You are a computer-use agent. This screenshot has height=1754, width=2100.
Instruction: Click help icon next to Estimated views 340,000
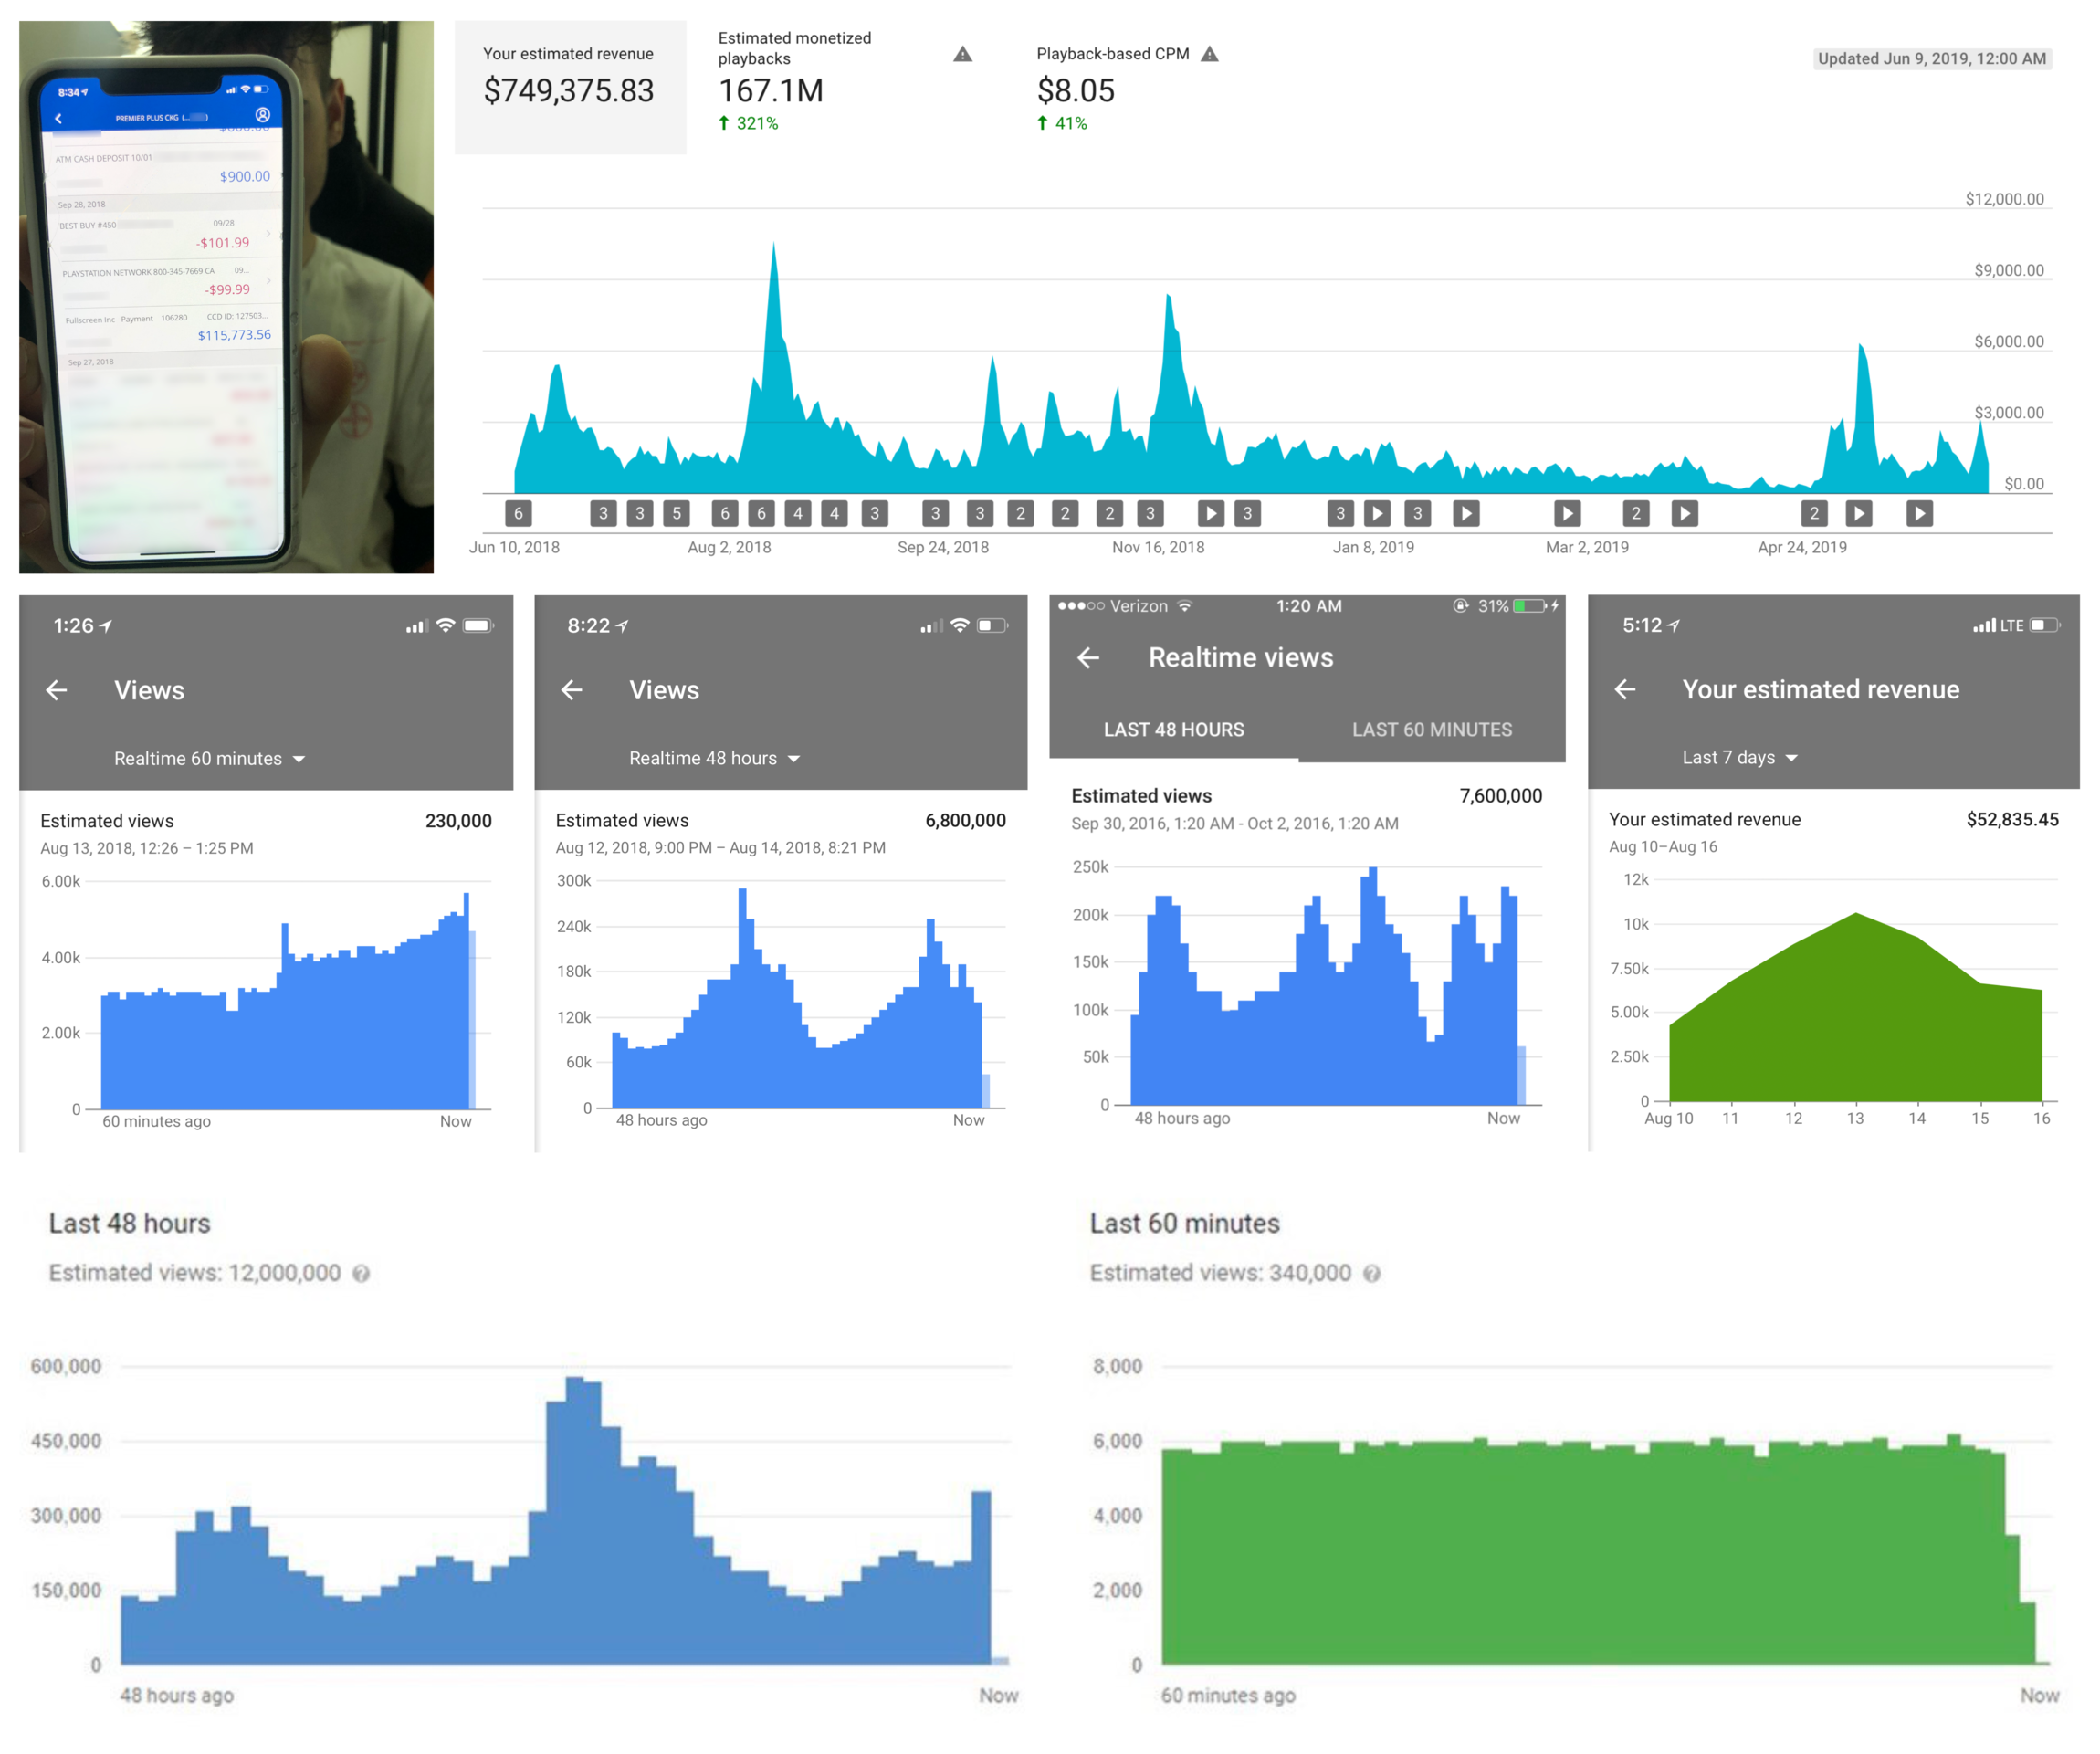(1372, 1273)
